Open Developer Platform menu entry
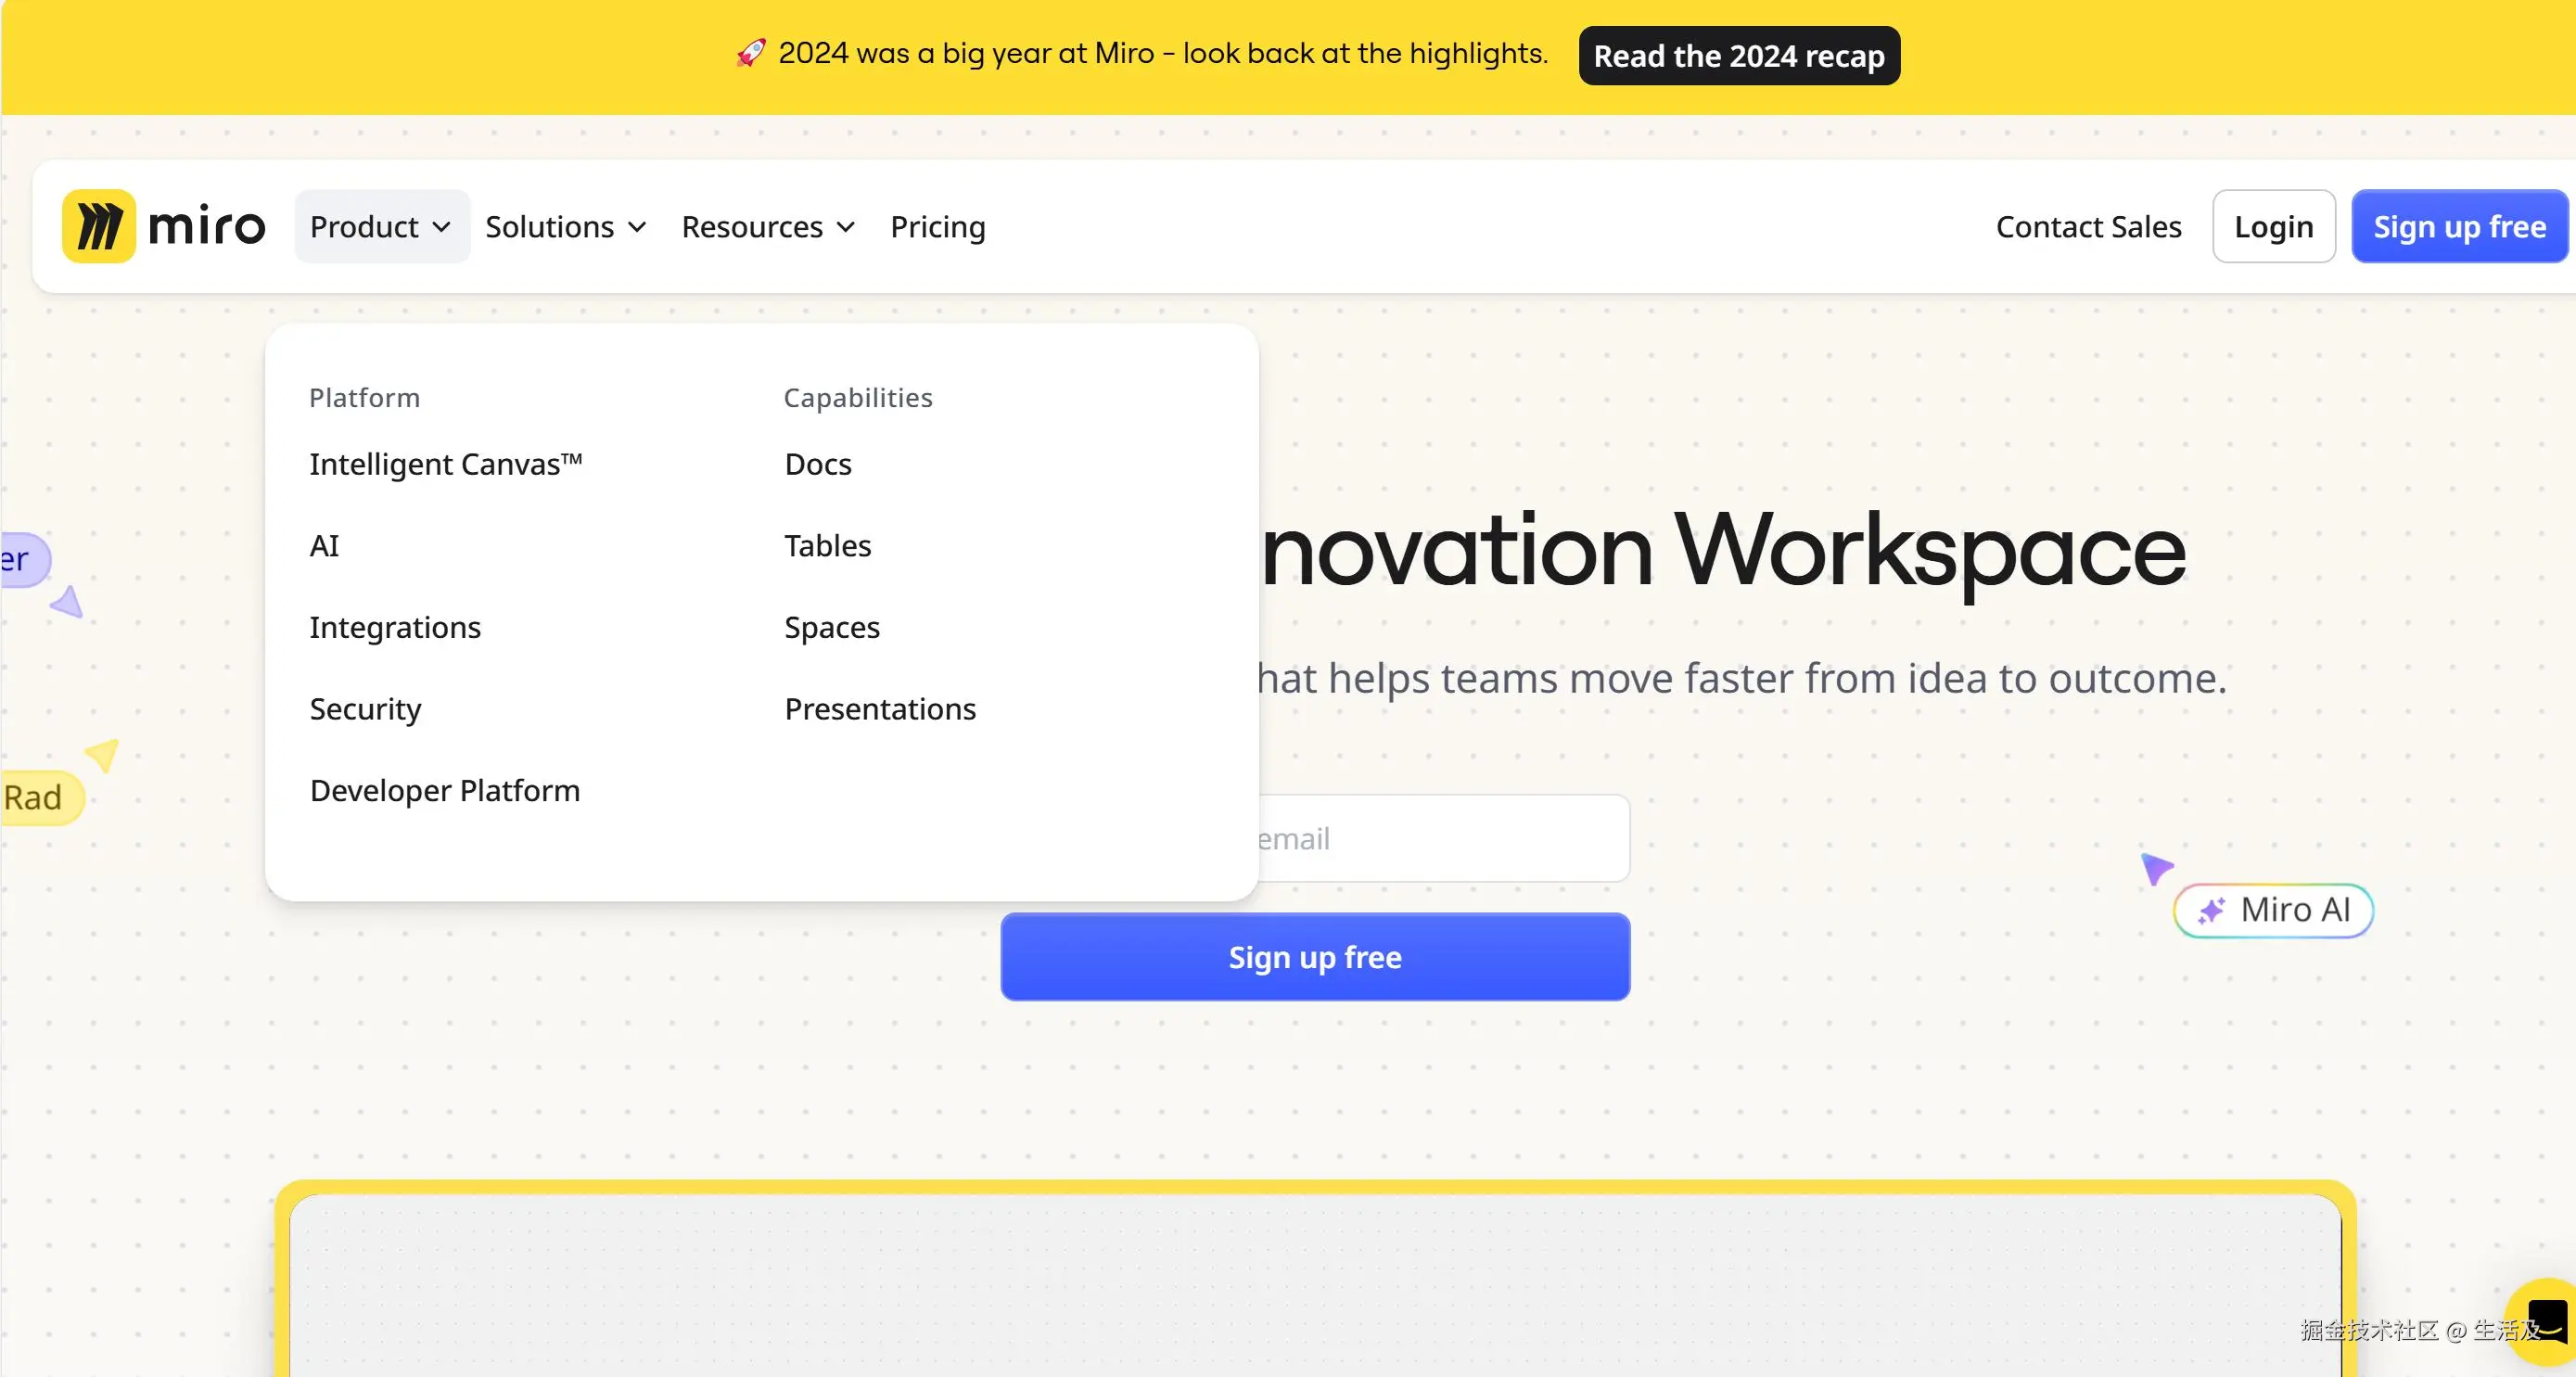2576x1377 pixels. pos(444,790)
